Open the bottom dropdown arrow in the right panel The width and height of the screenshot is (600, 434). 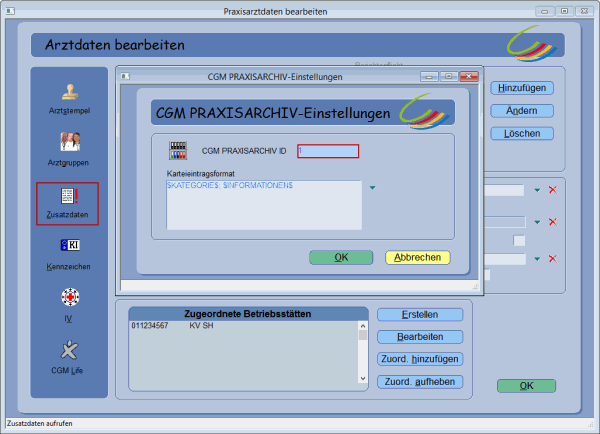[x=536, y=259]
